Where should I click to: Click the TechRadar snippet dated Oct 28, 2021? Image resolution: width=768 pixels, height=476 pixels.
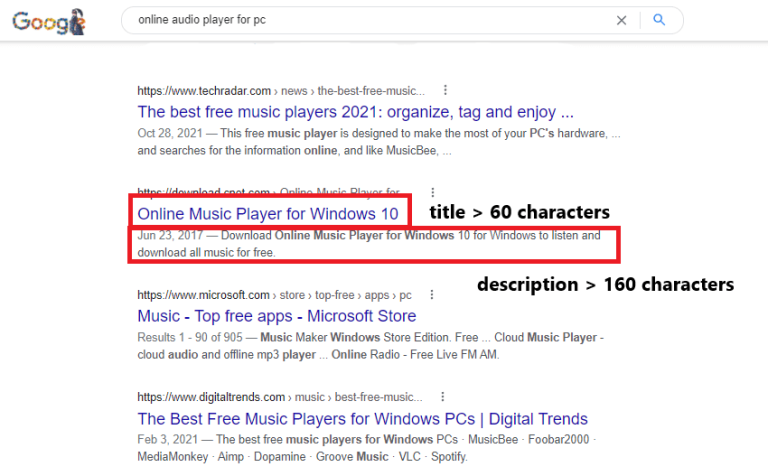click(x=378, y=142)
